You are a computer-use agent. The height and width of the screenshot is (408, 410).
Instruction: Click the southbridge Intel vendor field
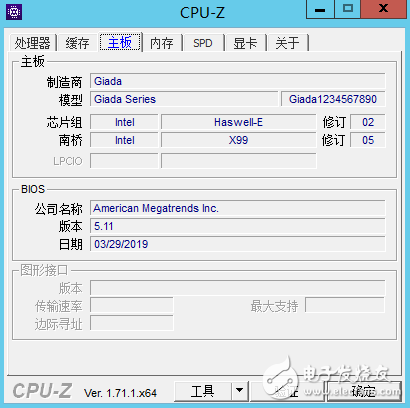tap(124, 140)
